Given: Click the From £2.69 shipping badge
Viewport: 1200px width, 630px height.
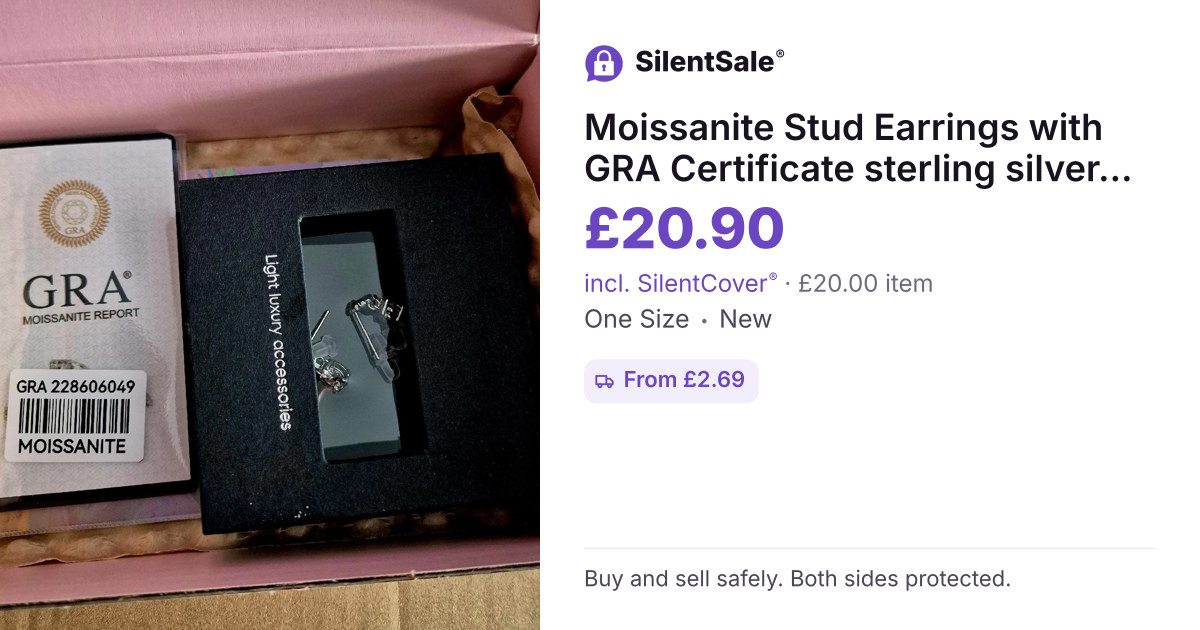Looking at the screenshot, I should pyautogui.click(x=671, y=381).
